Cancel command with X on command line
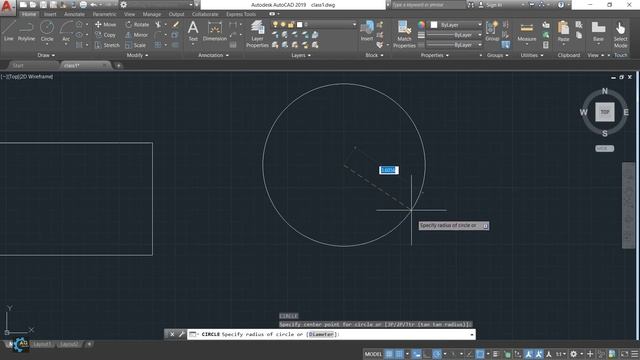This screenshot has height=360, width=640. (x=172, y=334)
